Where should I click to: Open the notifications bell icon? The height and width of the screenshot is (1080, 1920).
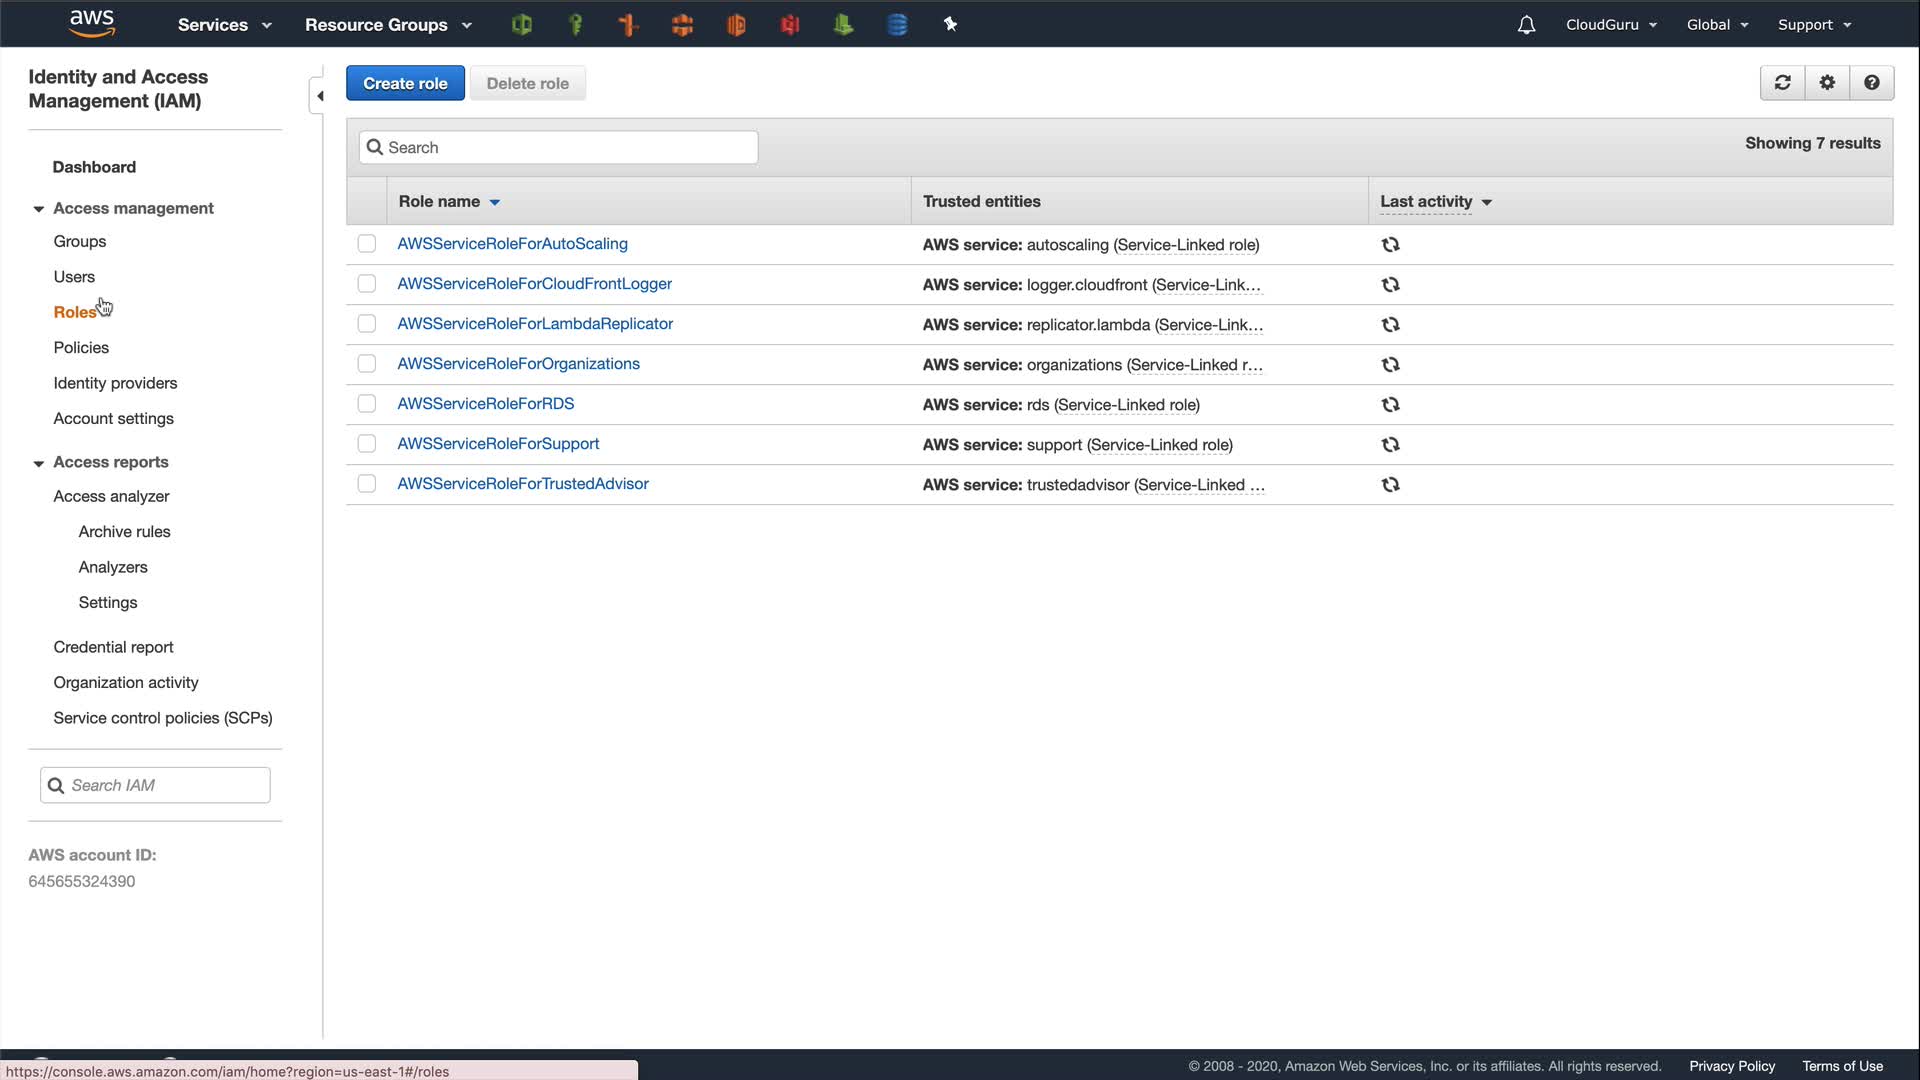point(1526,25)
